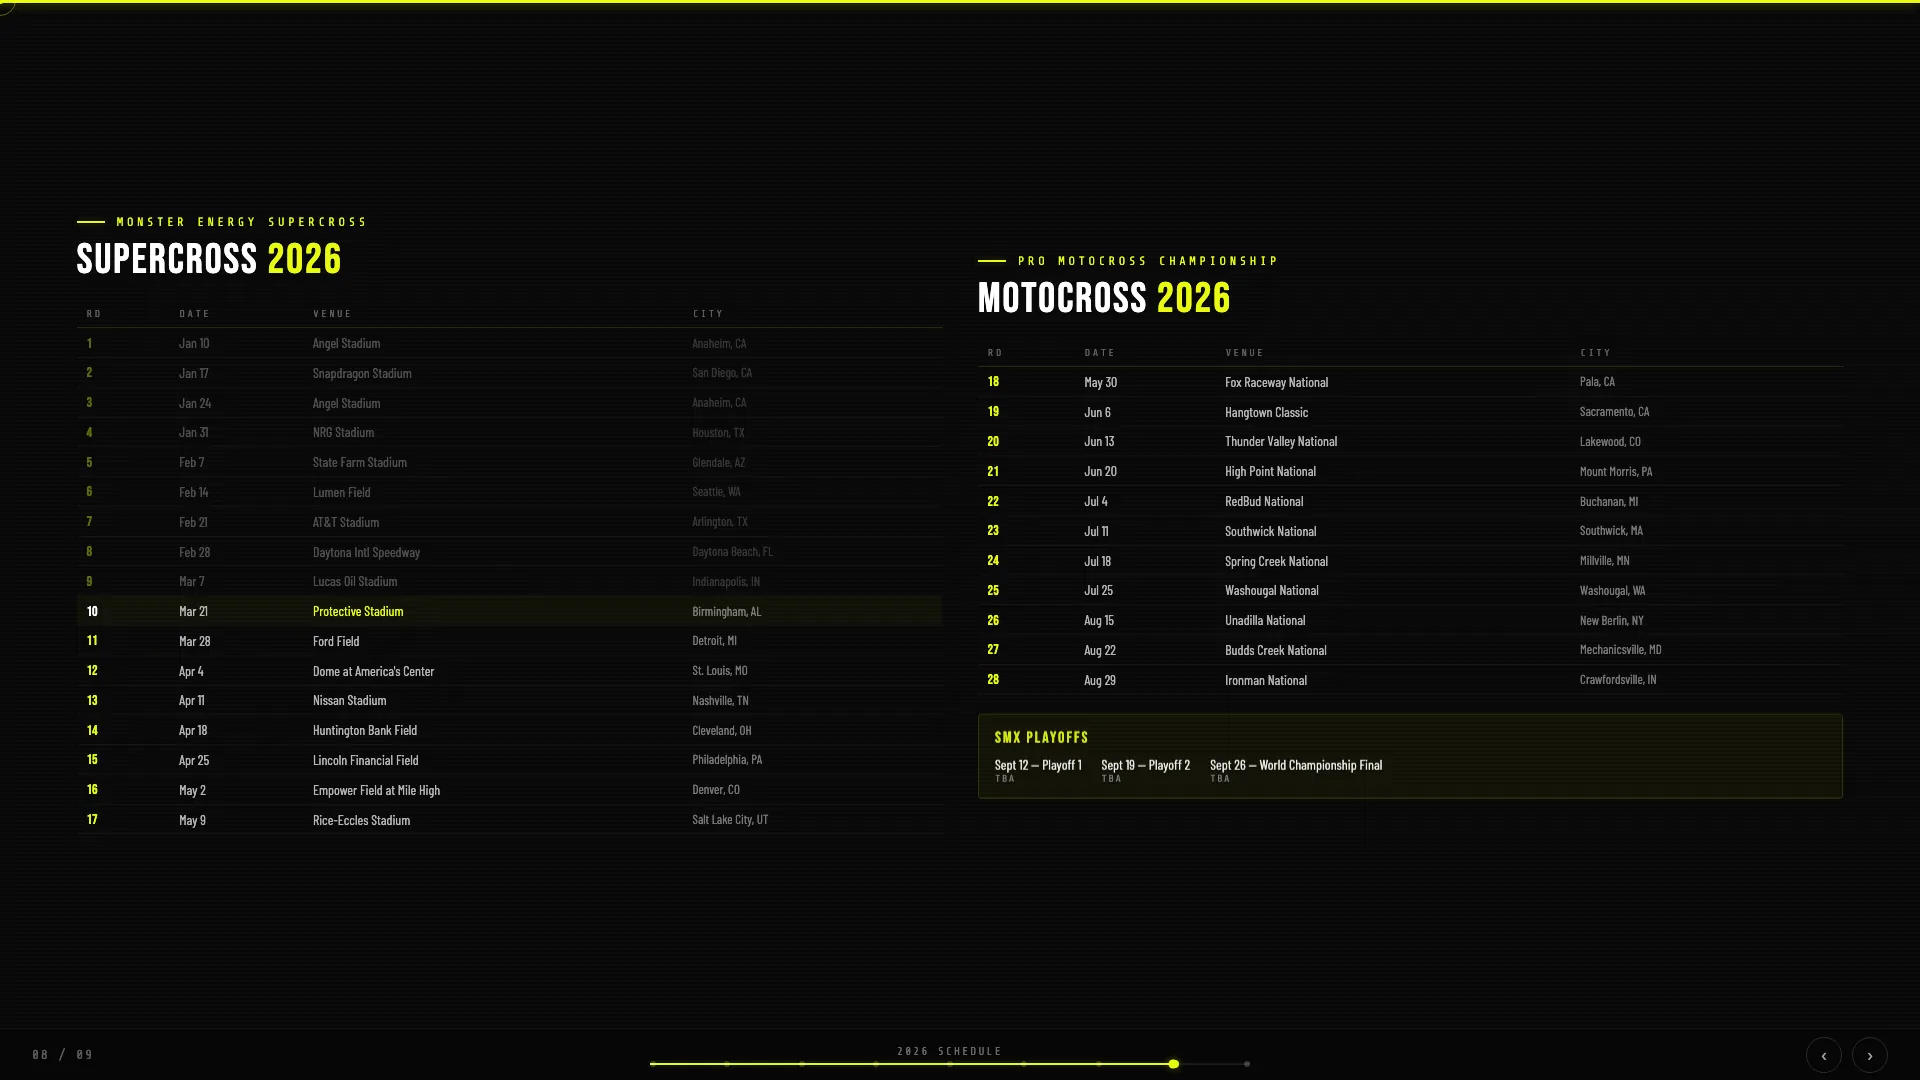Click the next page arrow

coord(1869,1055)
